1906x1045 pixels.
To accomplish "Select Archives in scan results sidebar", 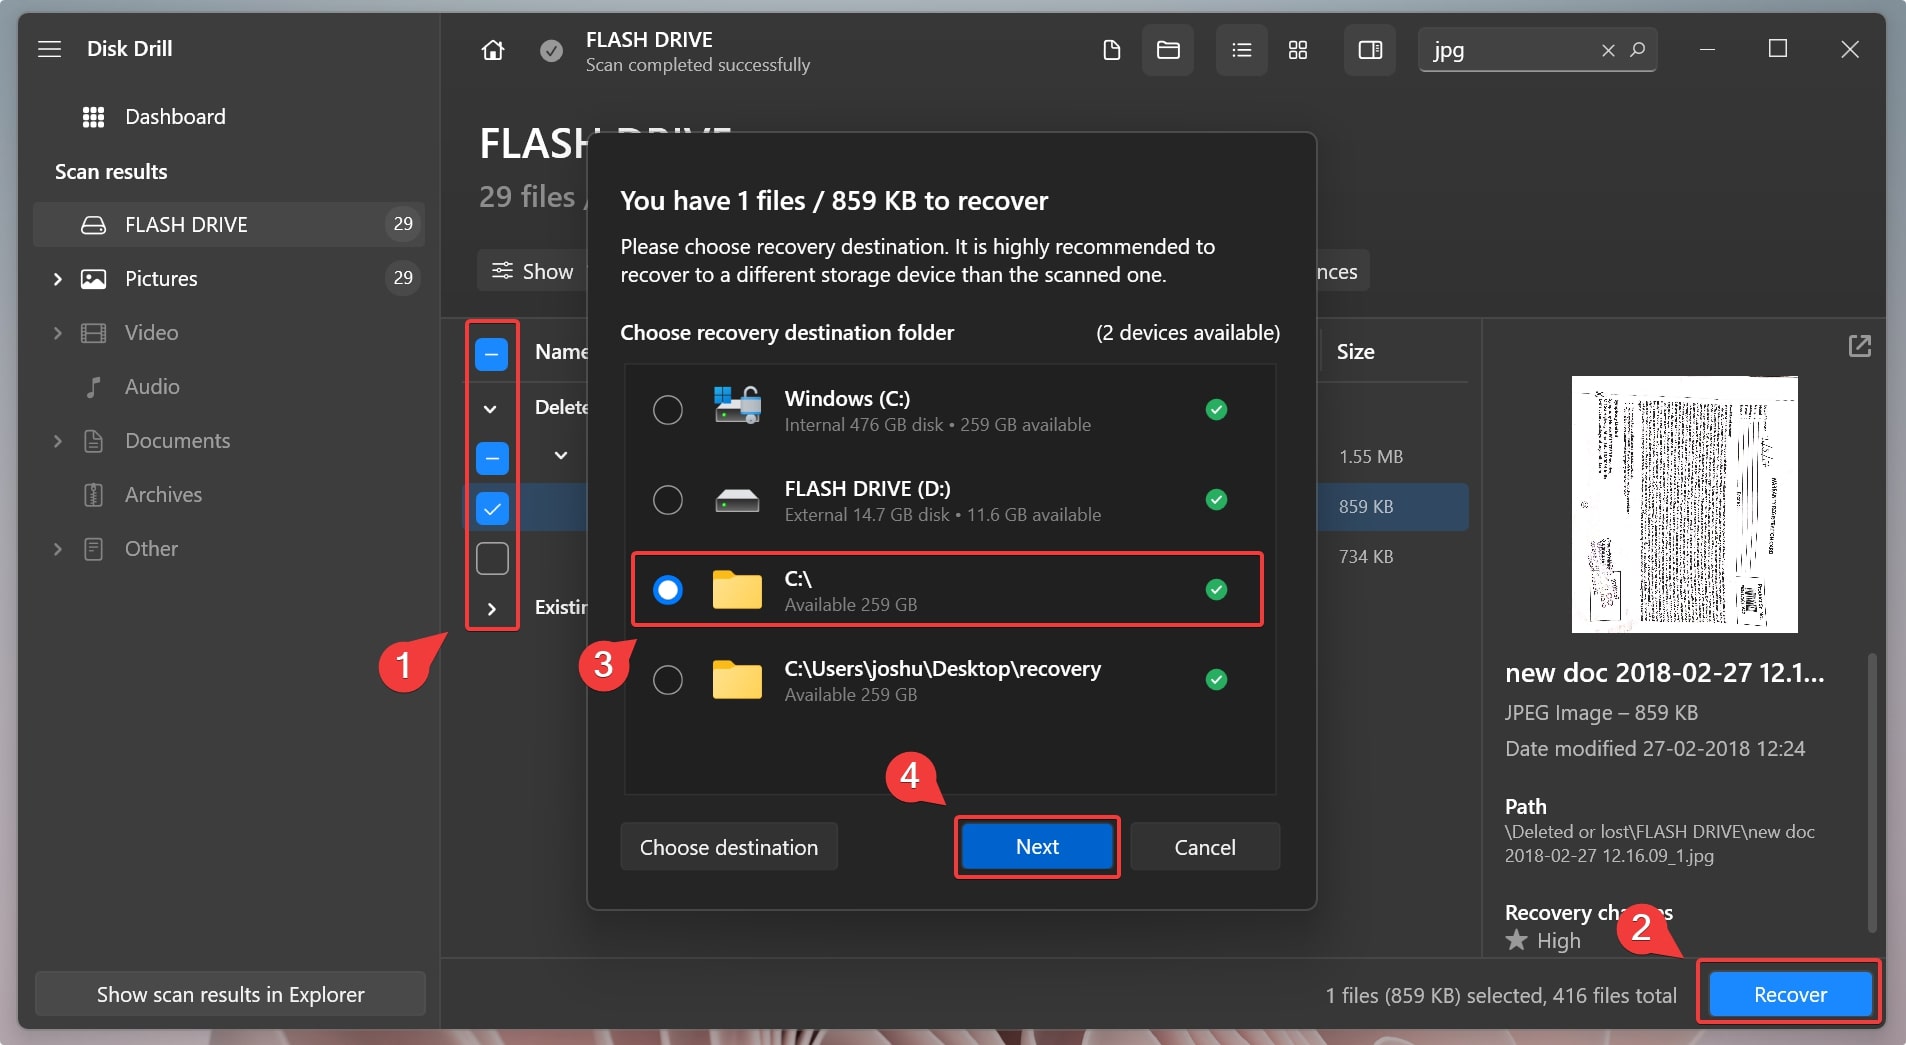I will [x=163, y=495].
